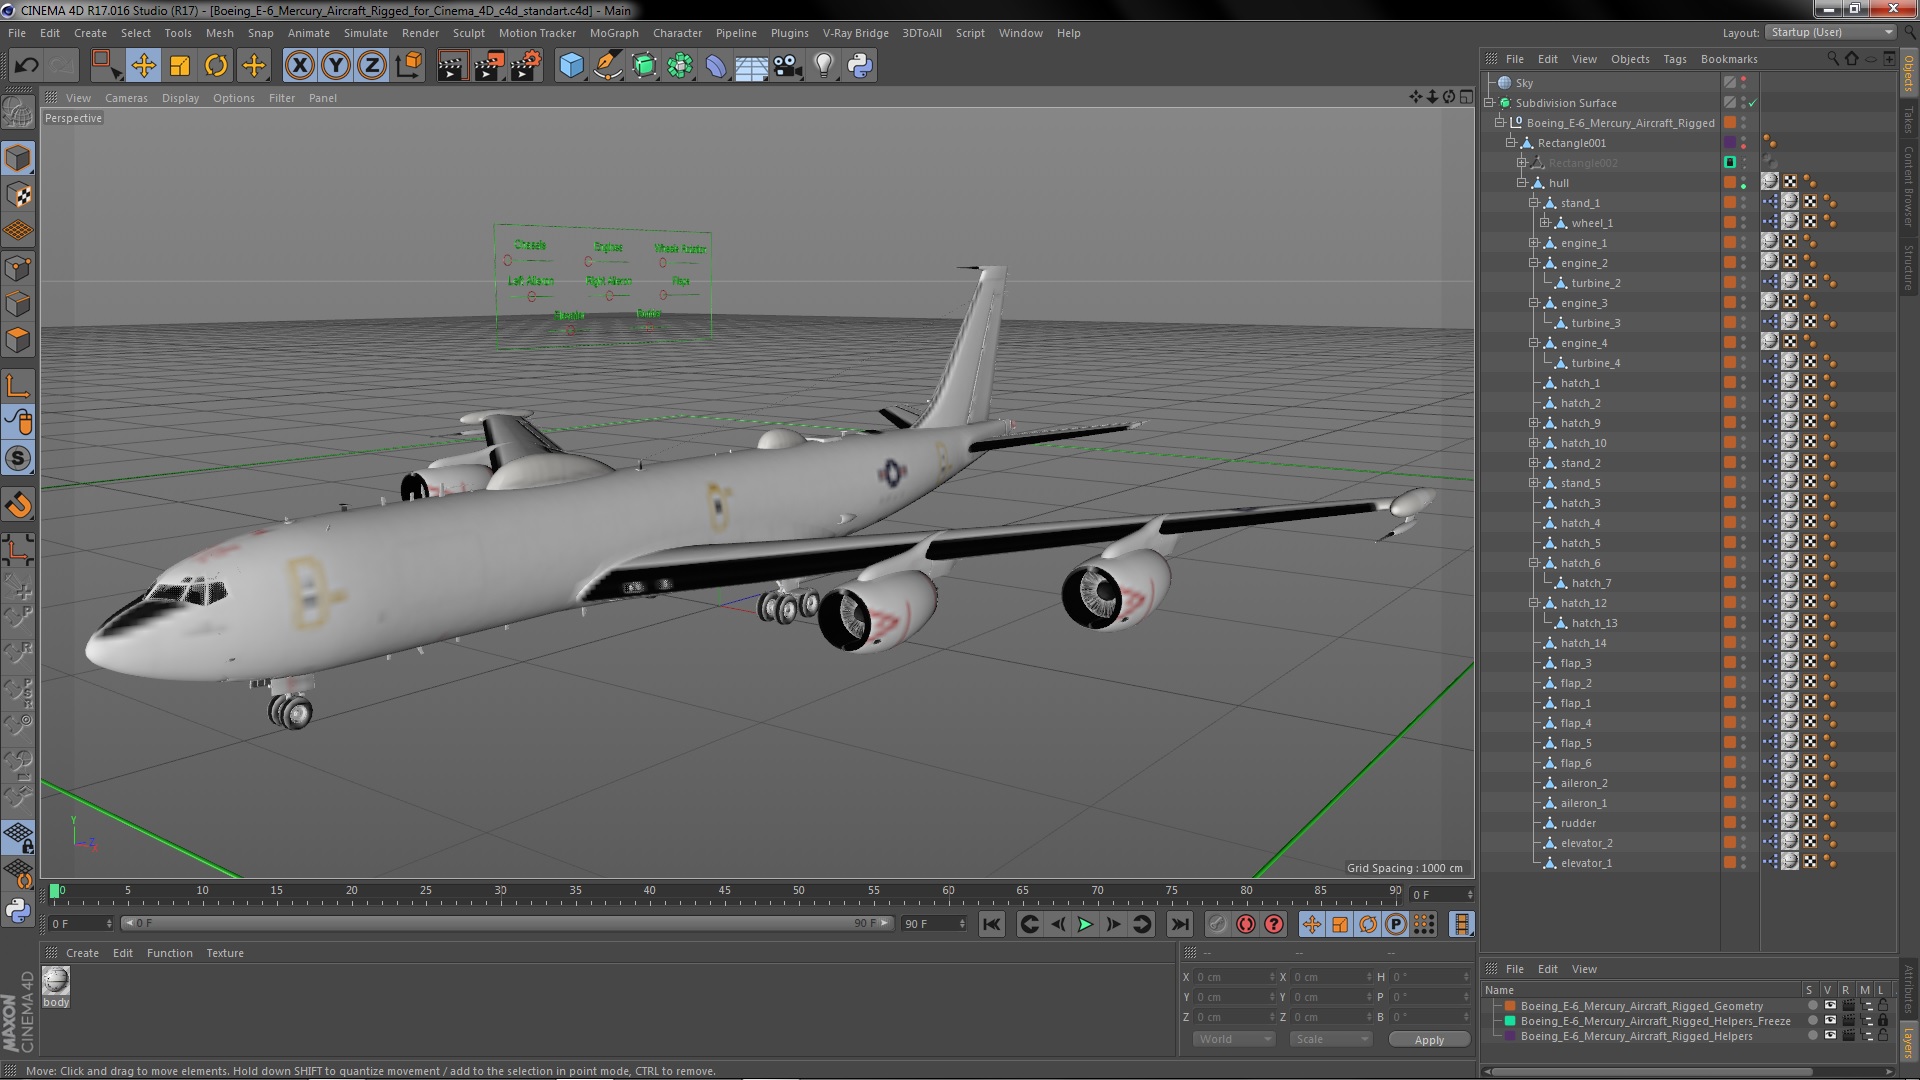Open the Scale mode dropdown
1920x1080 pixels.
(1330, 1040)
